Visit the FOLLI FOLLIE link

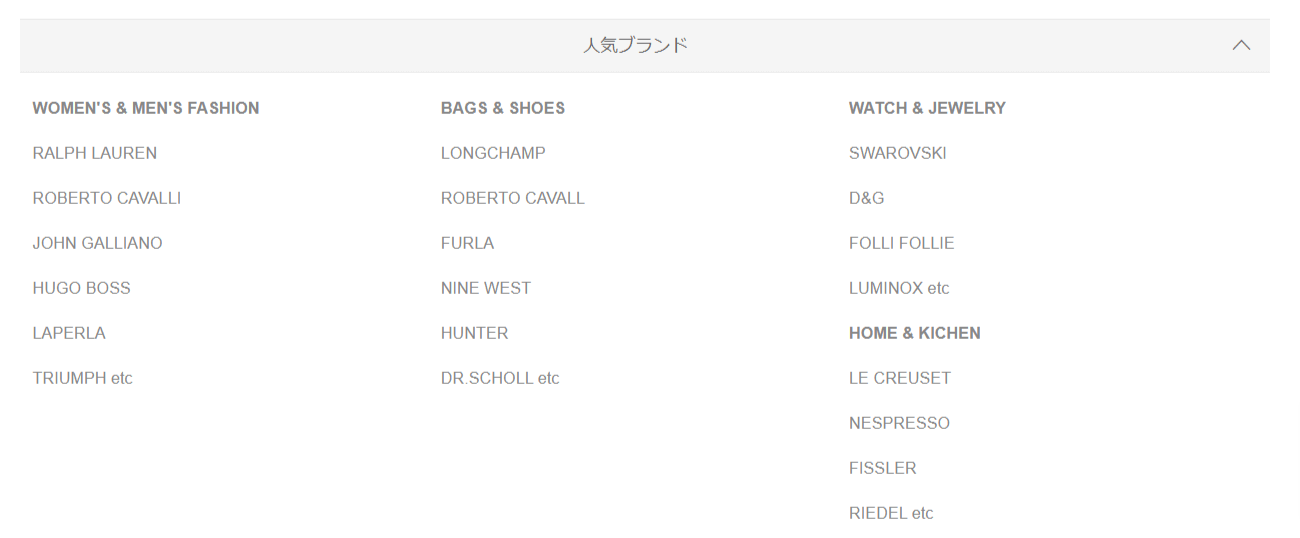tap(901, 243)
